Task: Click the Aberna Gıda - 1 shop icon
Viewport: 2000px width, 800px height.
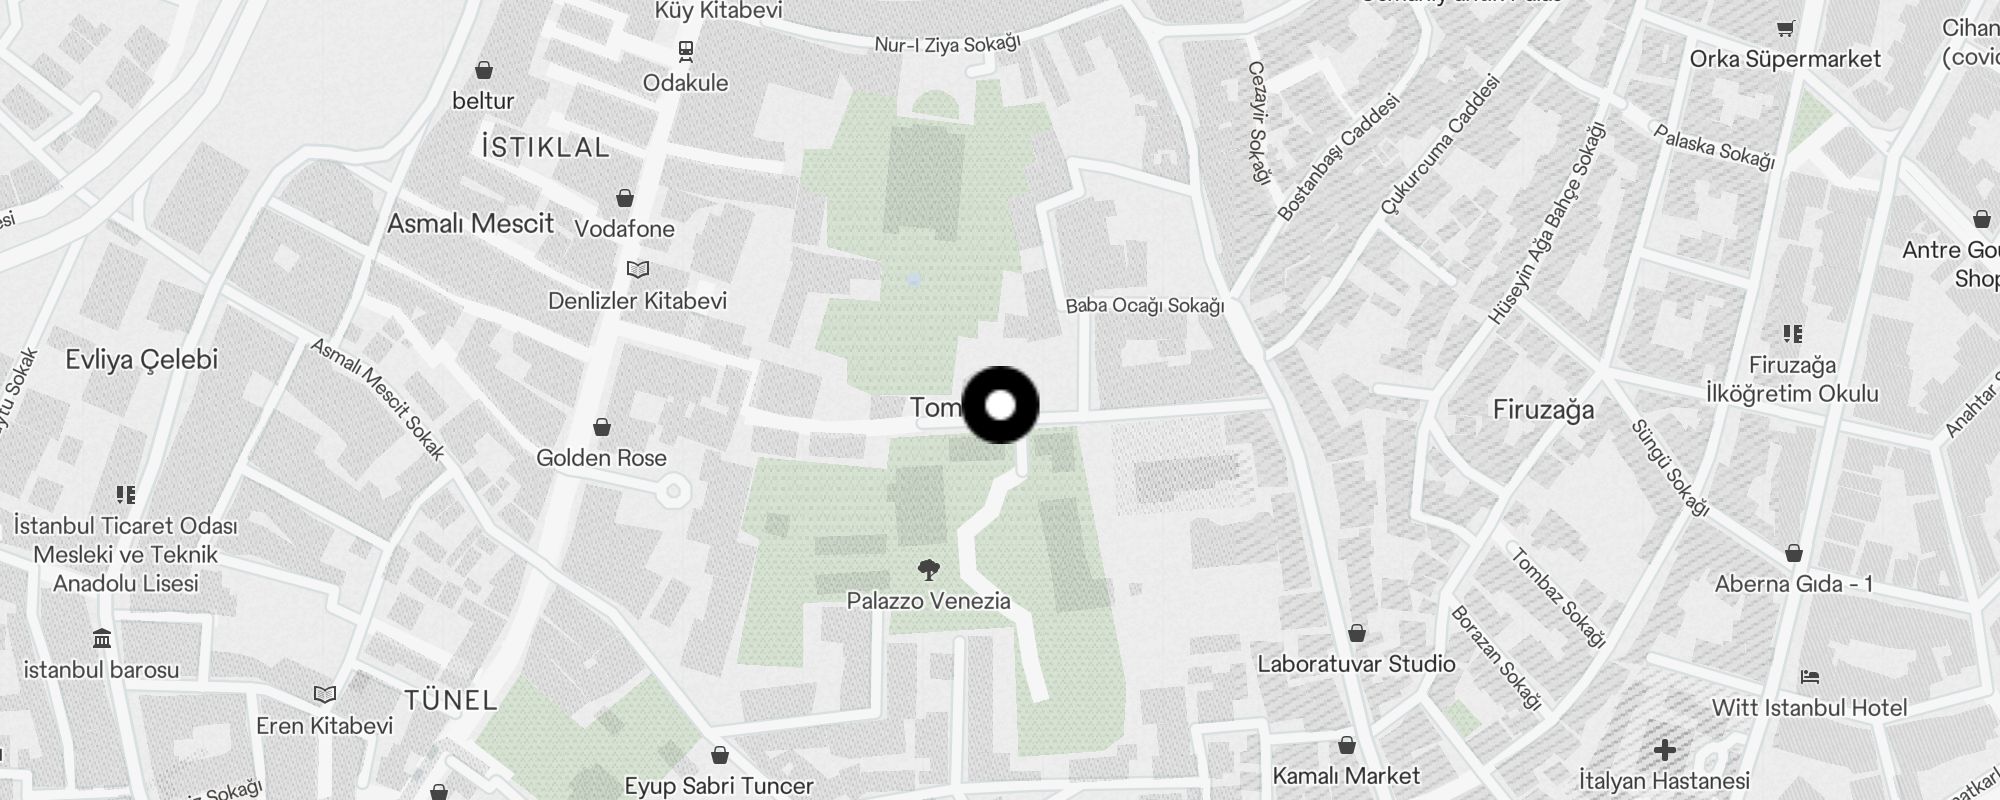Action: 1794,553
